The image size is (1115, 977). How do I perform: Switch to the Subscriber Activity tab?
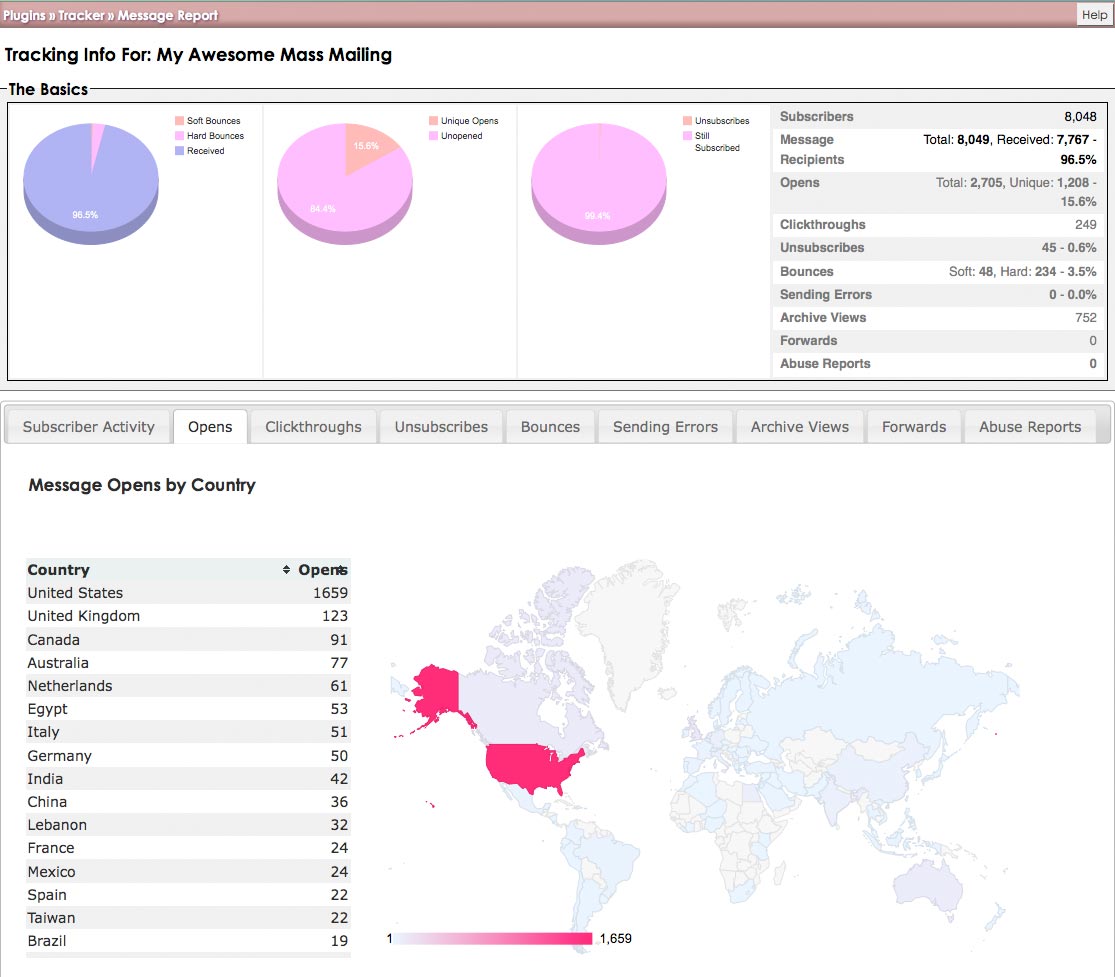click(x=89, y=427)
